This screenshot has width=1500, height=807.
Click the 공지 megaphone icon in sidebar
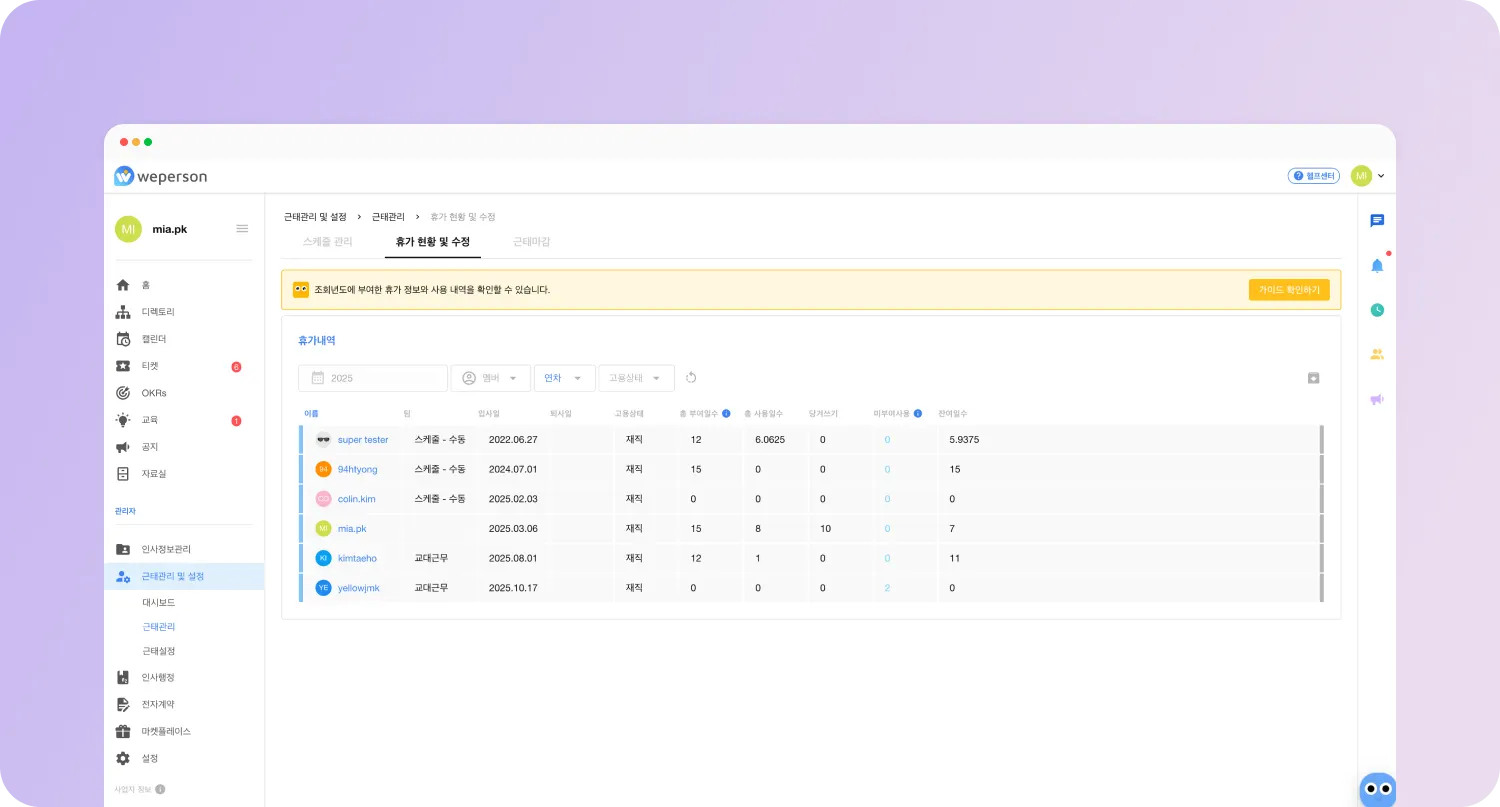tap(123, 447)
